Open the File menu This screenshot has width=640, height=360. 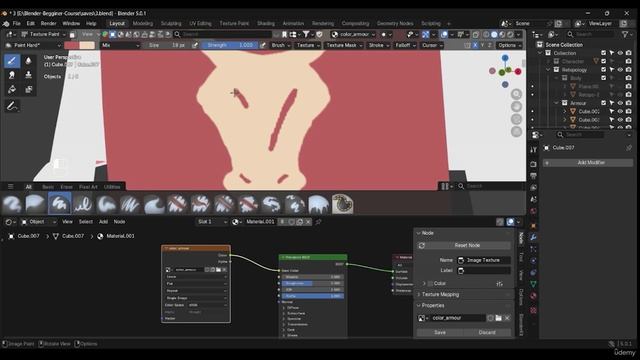click(x=16, y=24)
